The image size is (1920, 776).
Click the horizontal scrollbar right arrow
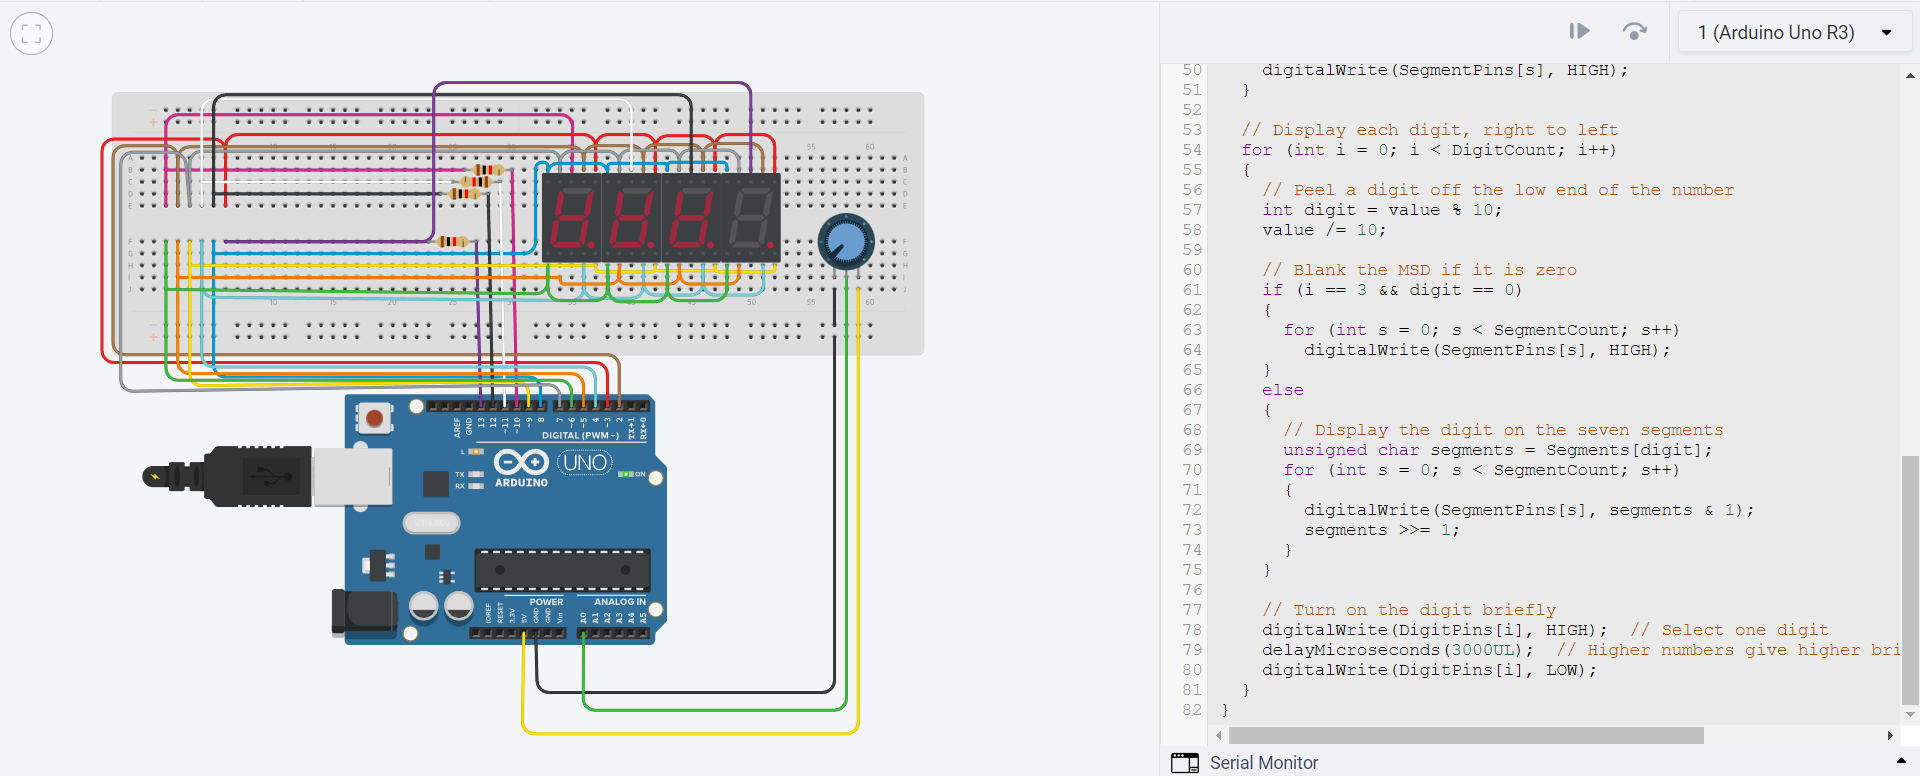pyautogui.click(x=1889, y=735)
